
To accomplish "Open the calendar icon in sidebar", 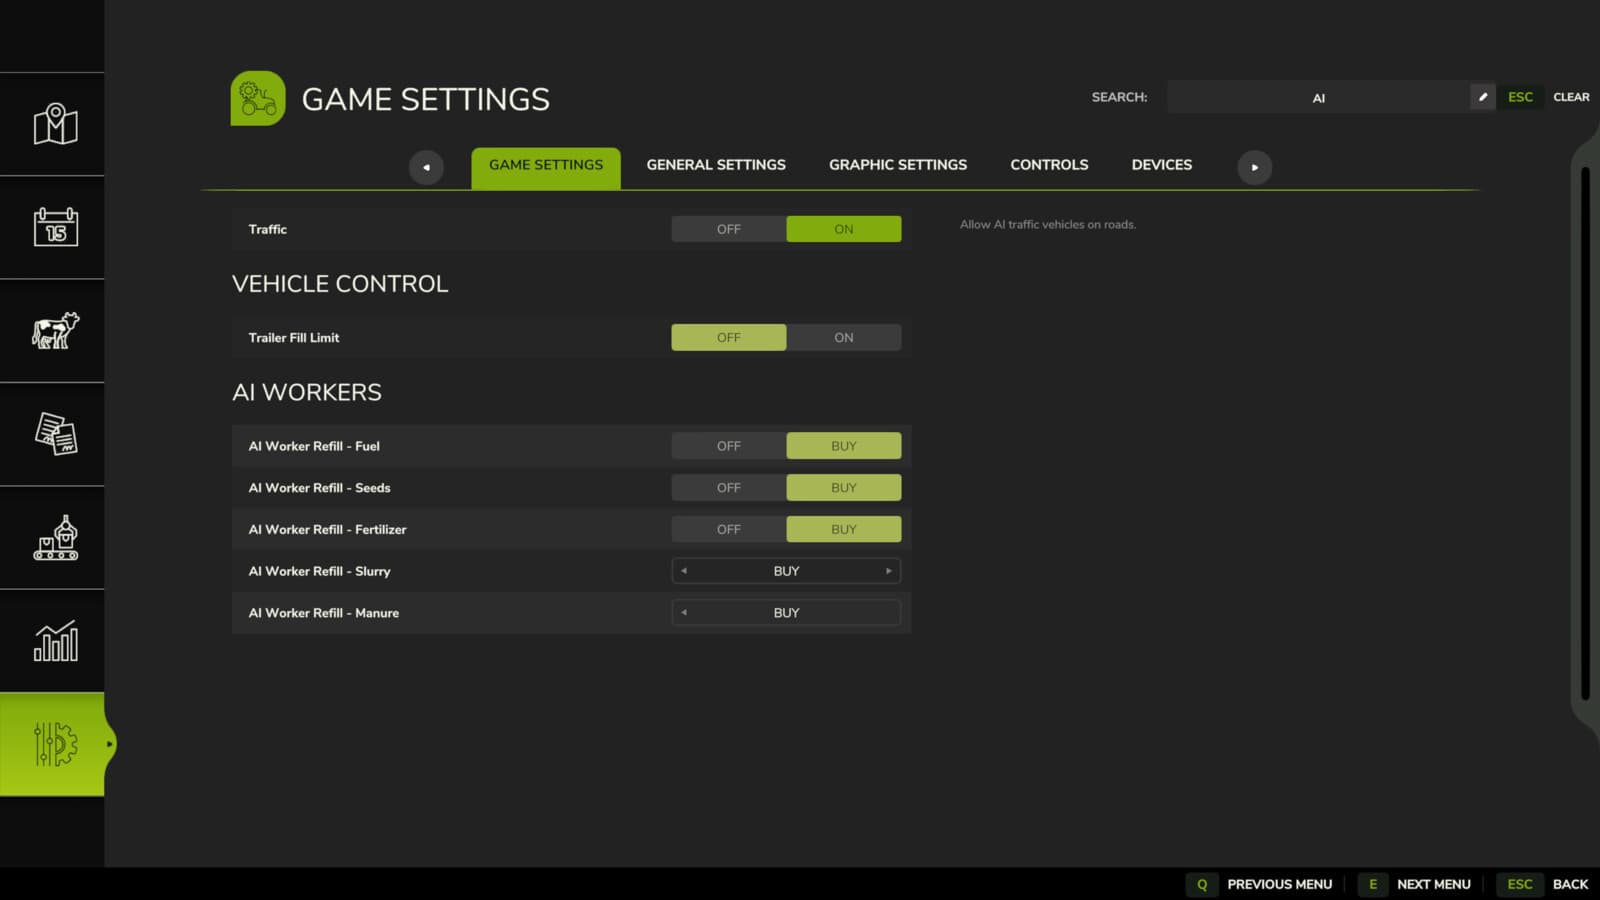I will (55, 227).
